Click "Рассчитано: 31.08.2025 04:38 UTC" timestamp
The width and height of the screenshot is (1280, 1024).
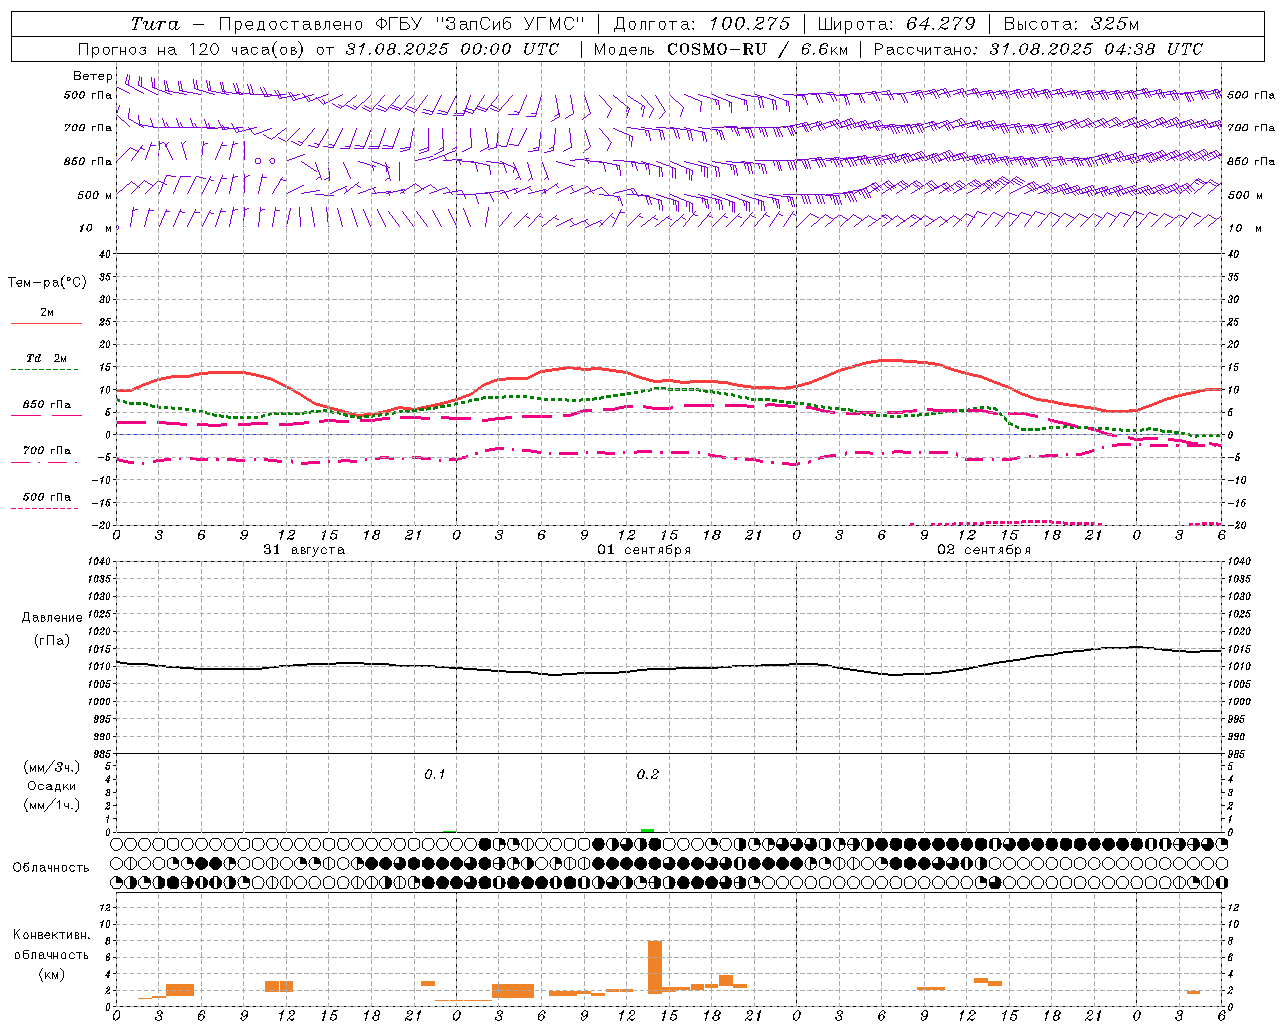click(1038, 49)
